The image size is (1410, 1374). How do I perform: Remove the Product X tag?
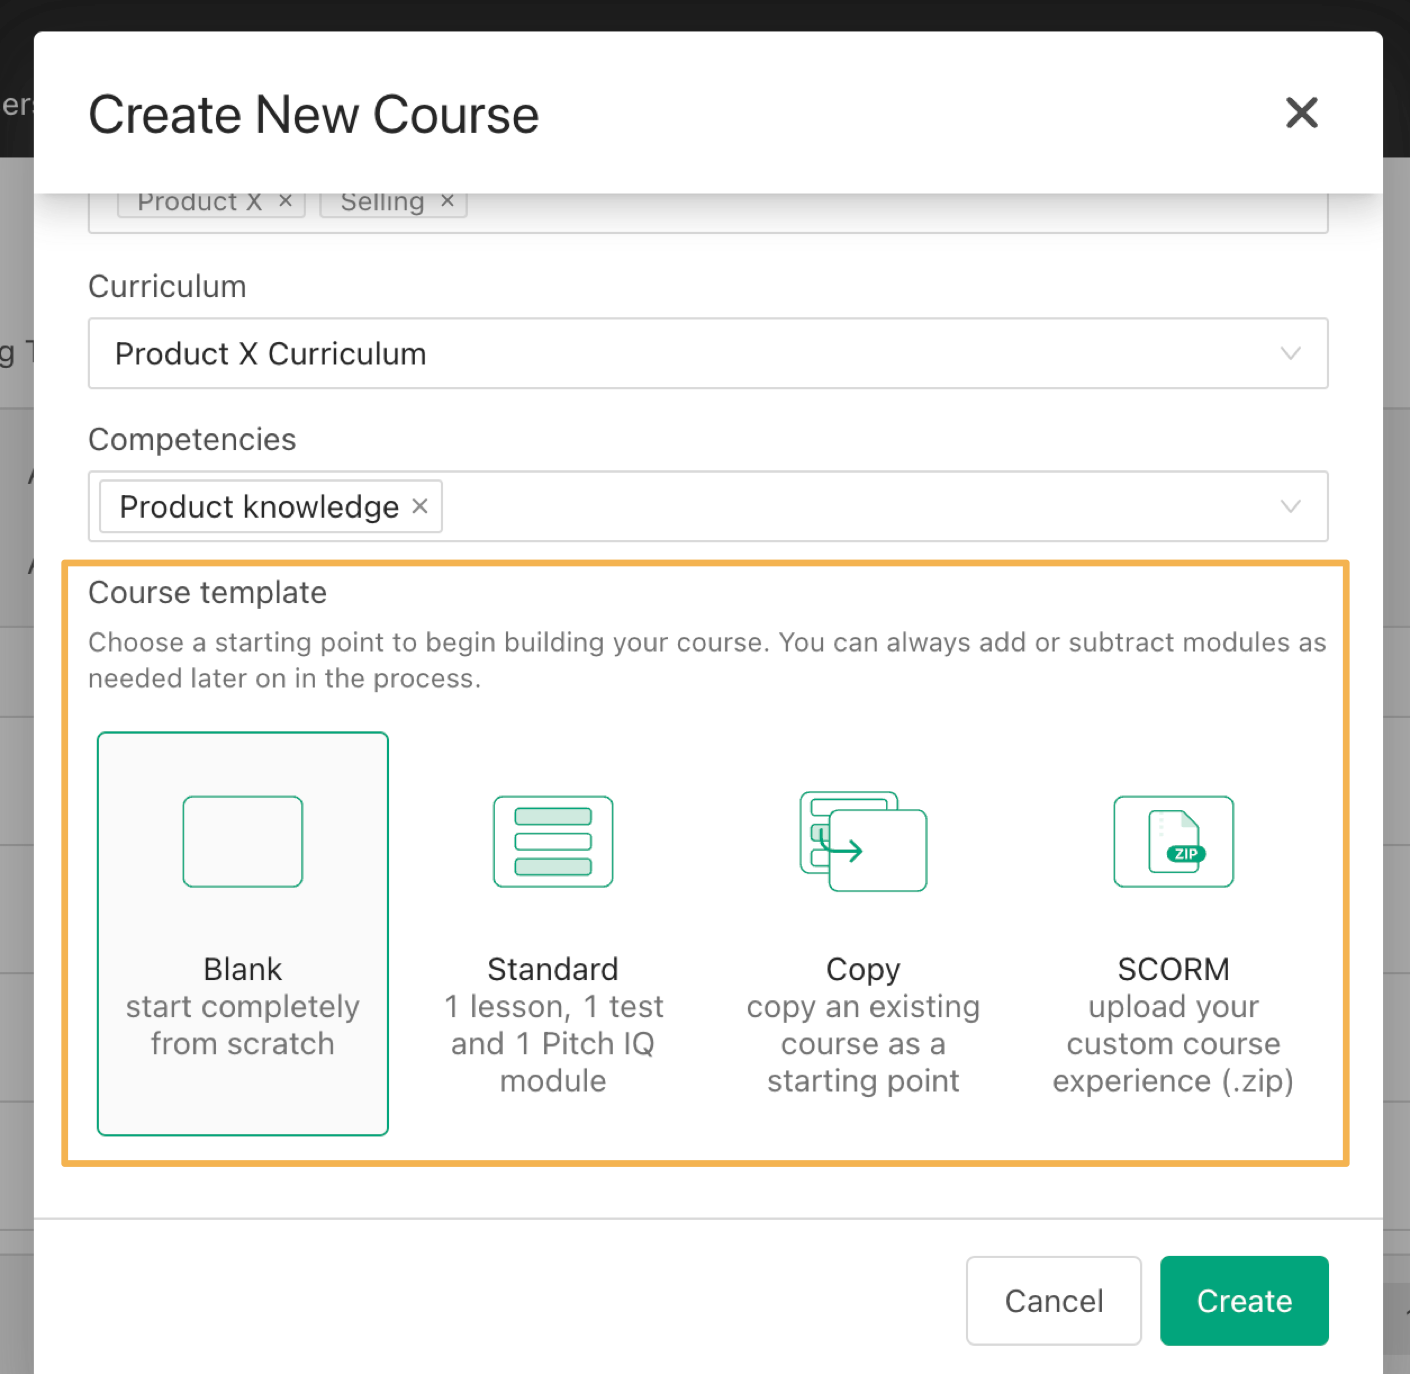coord(285,201)
